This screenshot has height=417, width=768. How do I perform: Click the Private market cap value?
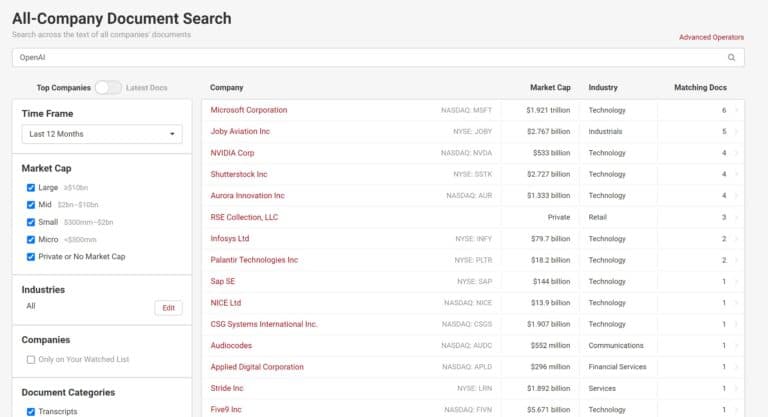pos(559,217)
